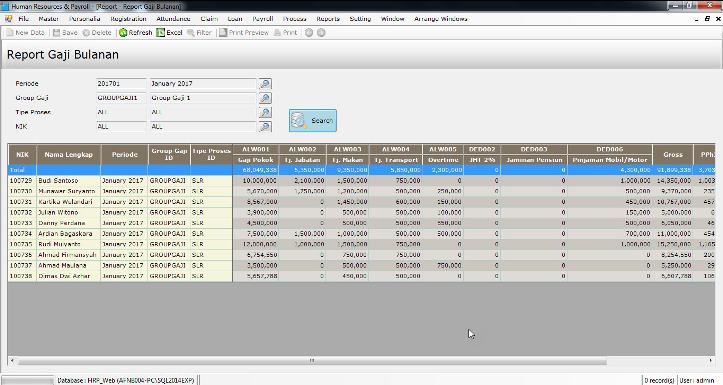Screen dimensions: 723x385
Task: Click the Filter toolbar icon
Action: [x=190, y=33]
